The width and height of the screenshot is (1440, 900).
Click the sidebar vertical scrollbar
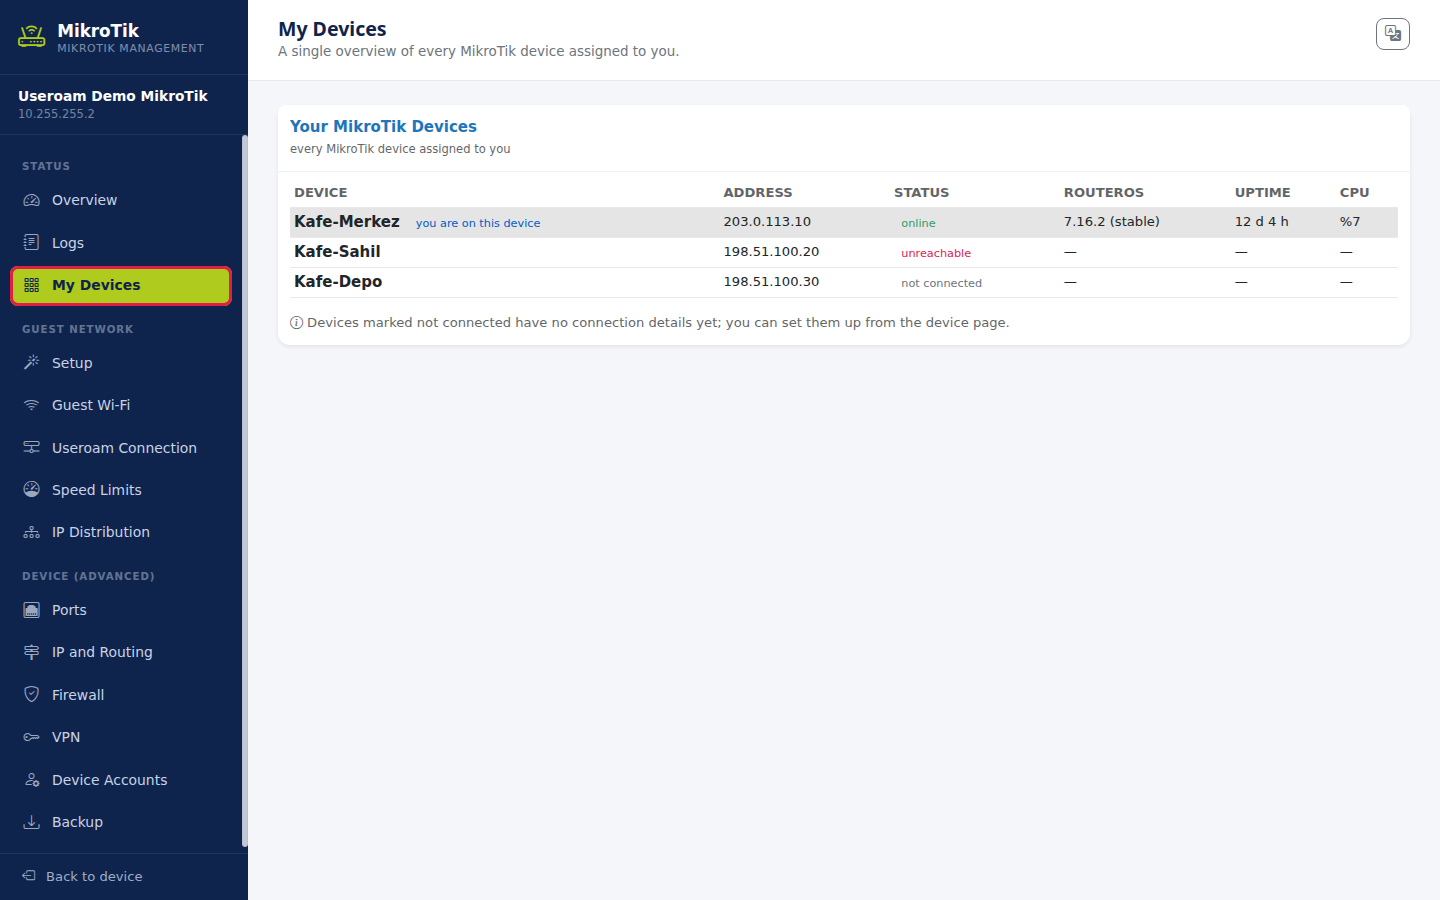click(244, 490)
